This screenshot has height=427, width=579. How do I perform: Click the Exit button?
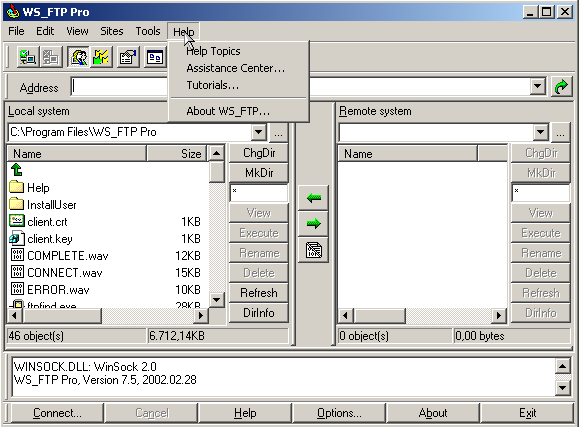click(x=527, y=413)
